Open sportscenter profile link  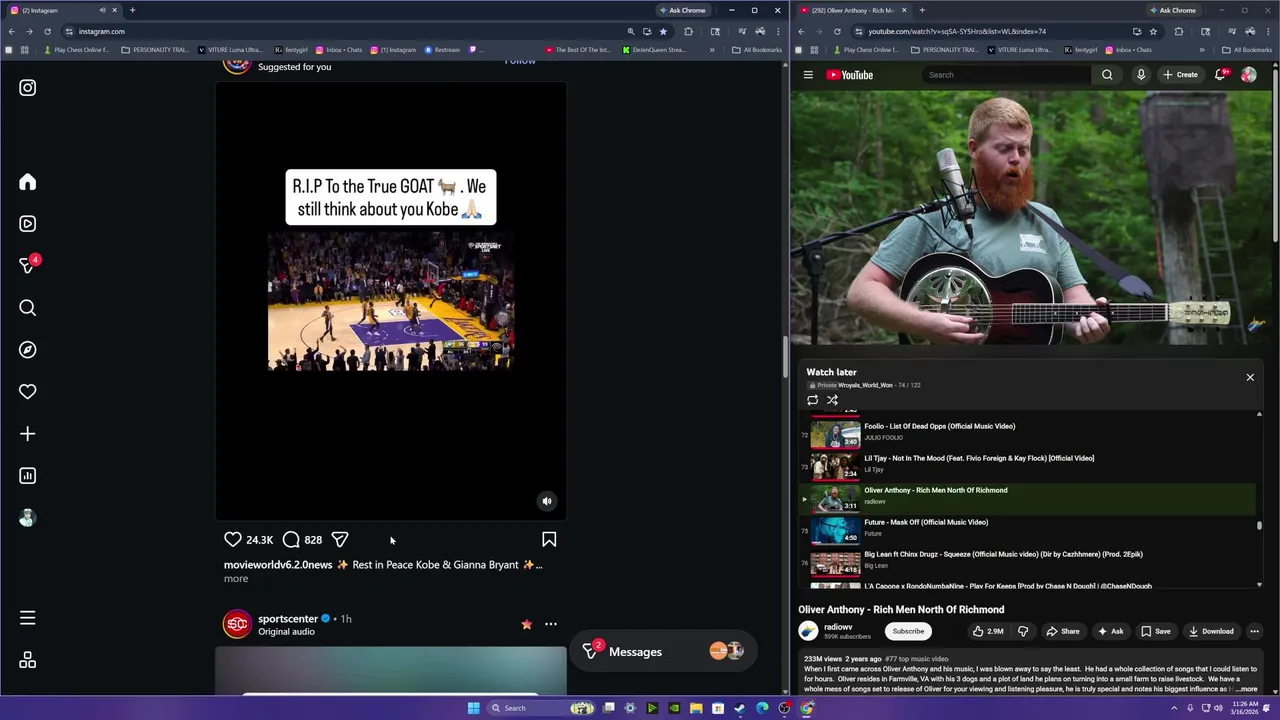[x=288, y=619]
